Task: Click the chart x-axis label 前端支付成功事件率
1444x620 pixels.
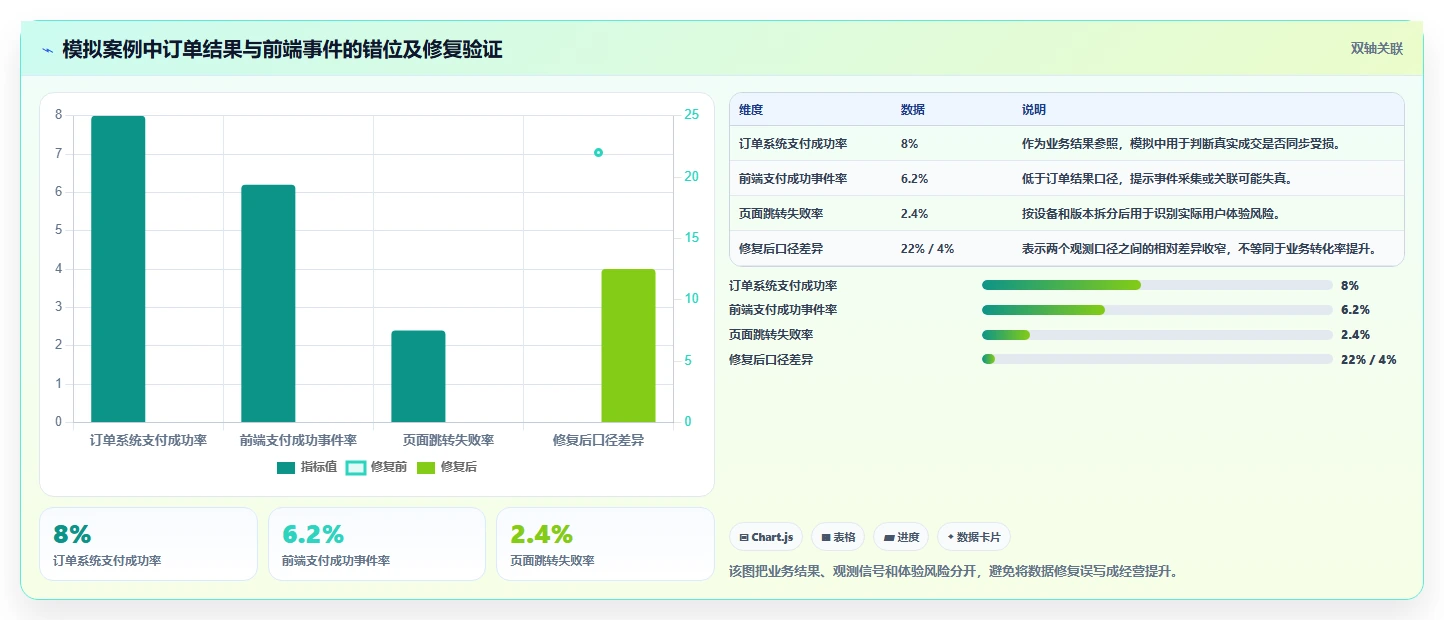Action: 298,440
